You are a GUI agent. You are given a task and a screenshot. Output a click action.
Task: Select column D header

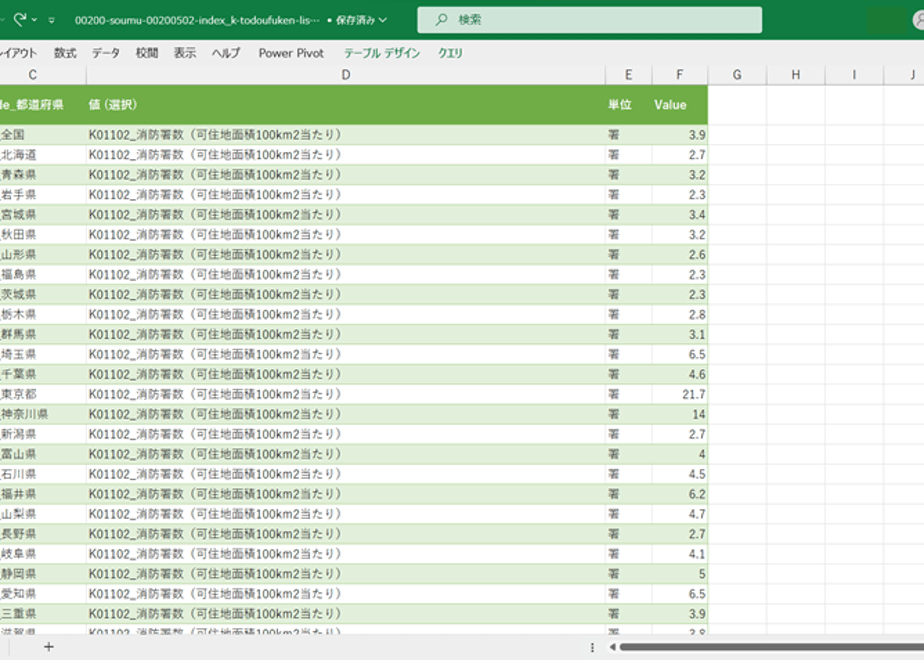pyautogui.click(x=346, y=75)
